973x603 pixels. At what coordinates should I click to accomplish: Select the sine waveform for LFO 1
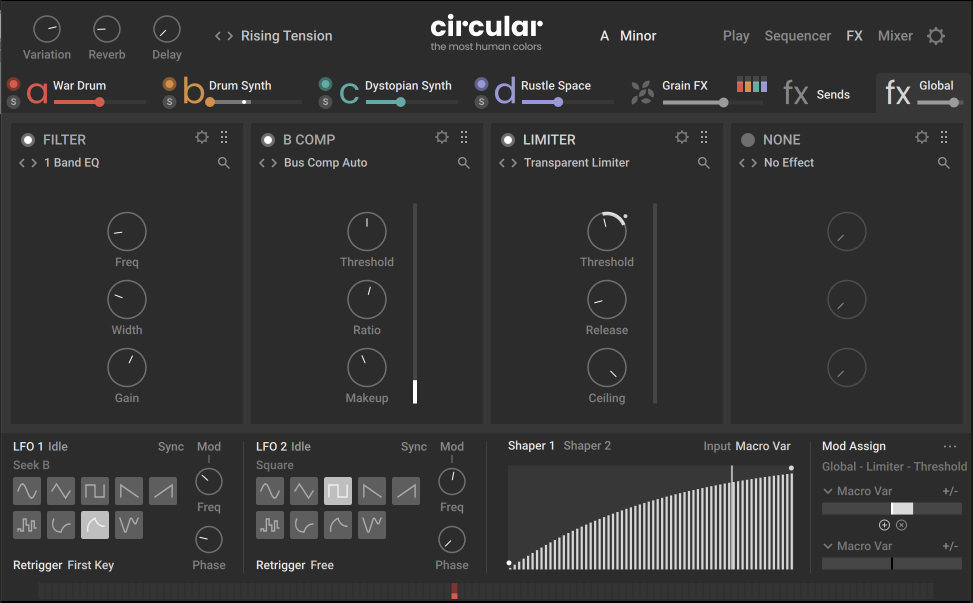click(x=26, y=490)
